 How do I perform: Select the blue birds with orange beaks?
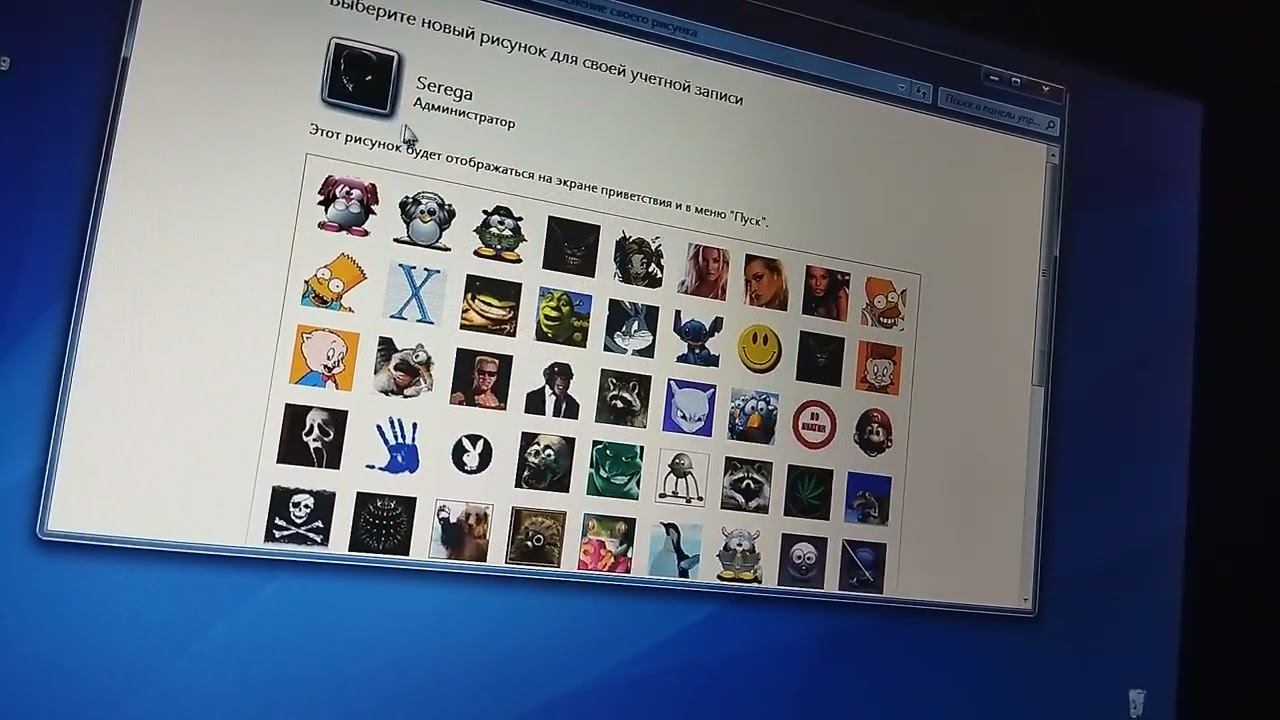[x=753, y=416]
